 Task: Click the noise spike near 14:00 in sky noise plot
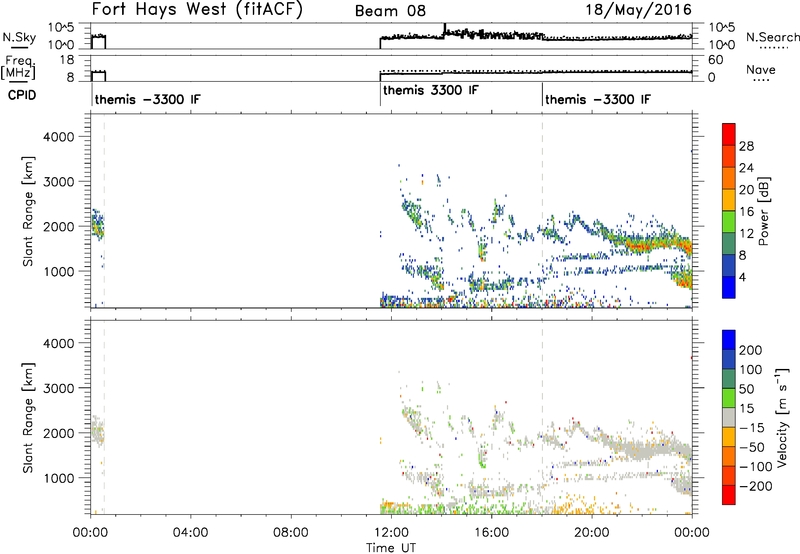(445, 29)
